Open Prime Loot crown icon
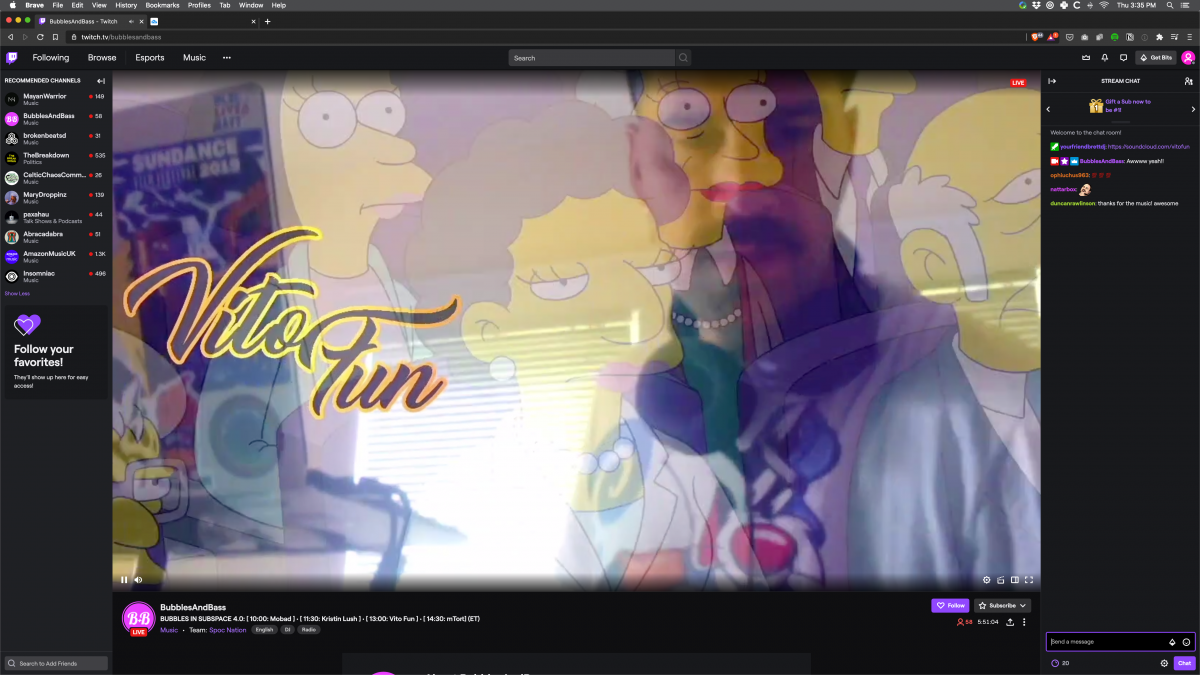The width and height of the screenshot is (1200, 675). [1085, 57]
